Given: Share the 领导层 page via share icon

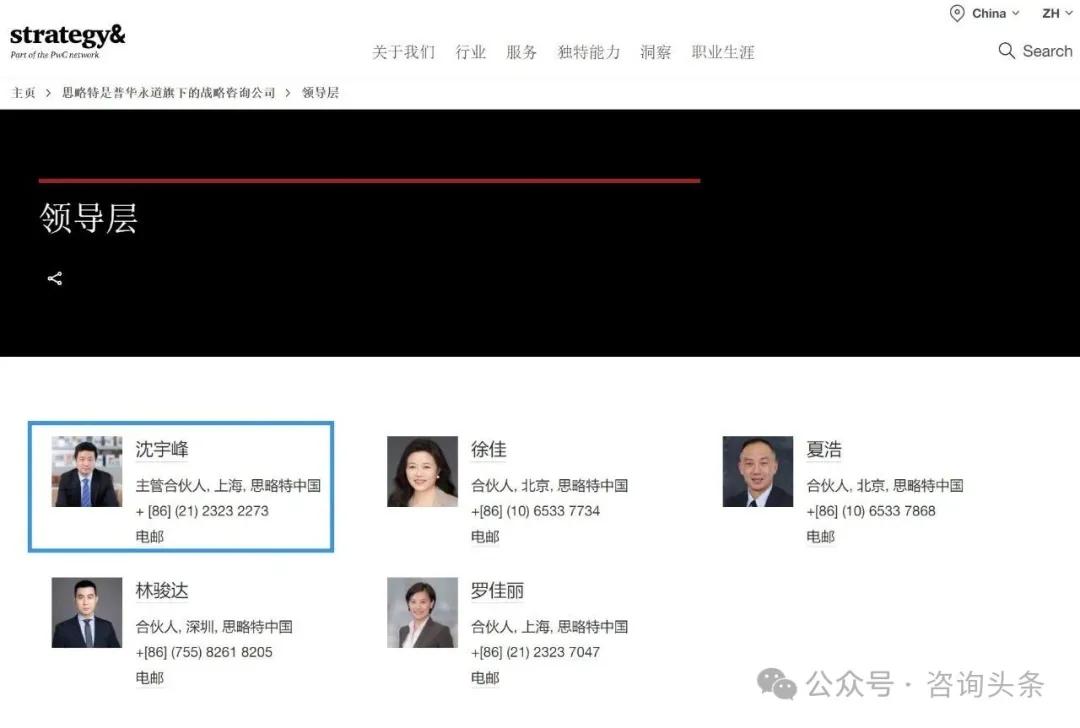Looking at the screenshot, I should coord(55,278).
